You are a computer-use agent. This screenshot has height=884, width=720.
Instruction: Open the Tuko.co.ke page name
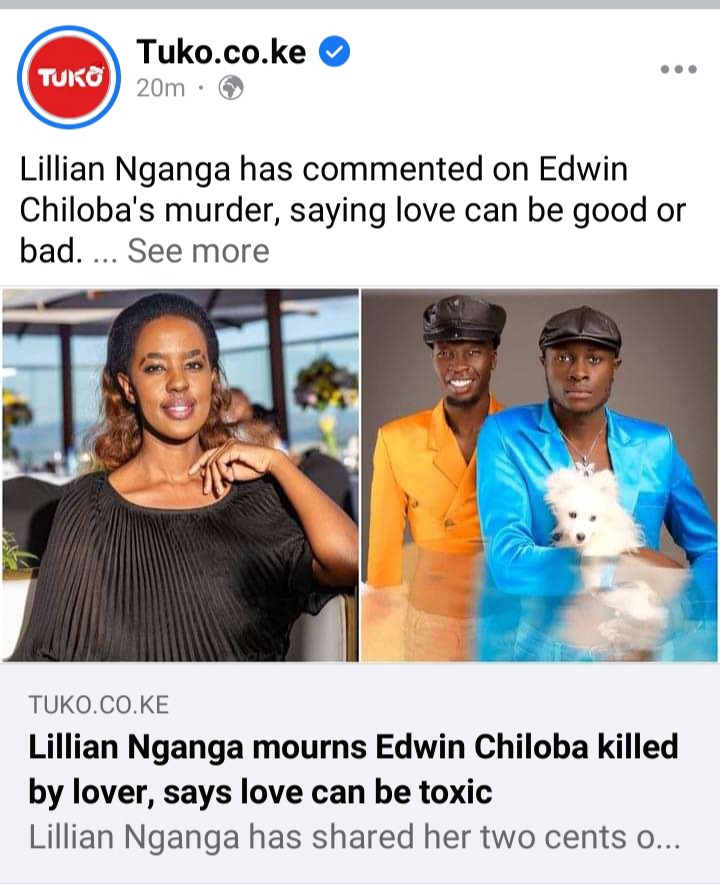pyautogui.click(x=221, y=51)
